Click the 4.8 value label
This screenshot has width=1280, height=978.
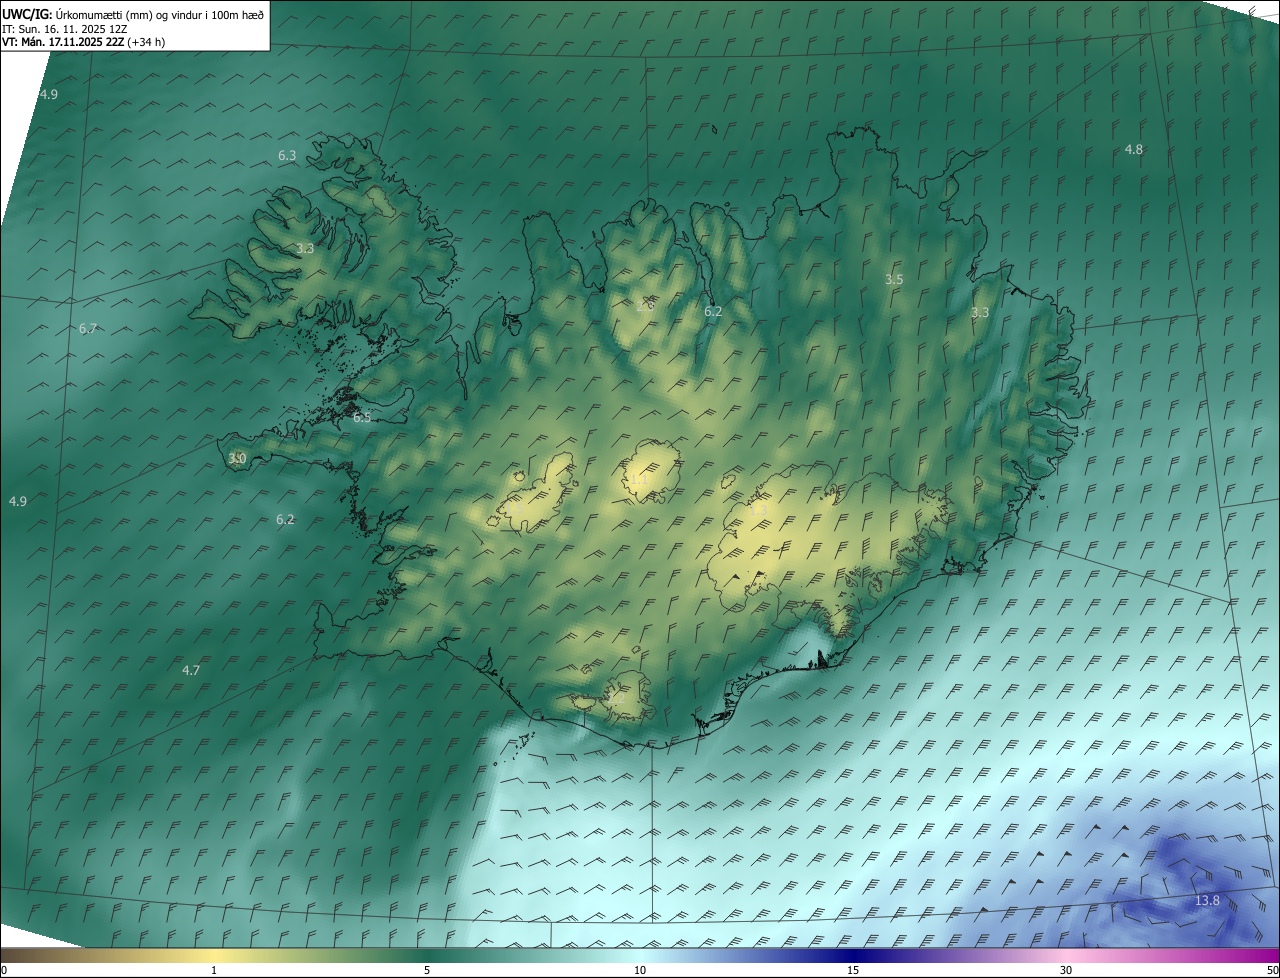tap(1134, 150)
